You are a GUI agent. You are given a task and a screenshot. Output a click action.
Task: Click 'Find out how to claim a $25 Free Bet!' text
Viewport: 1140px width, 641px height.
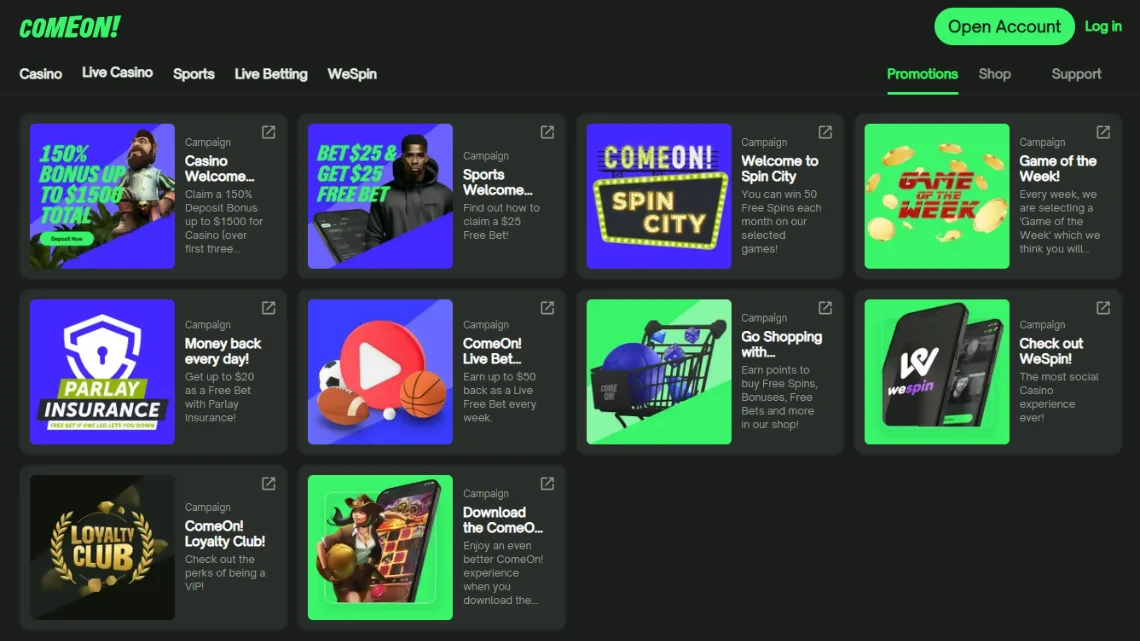[x=501, y=222]
